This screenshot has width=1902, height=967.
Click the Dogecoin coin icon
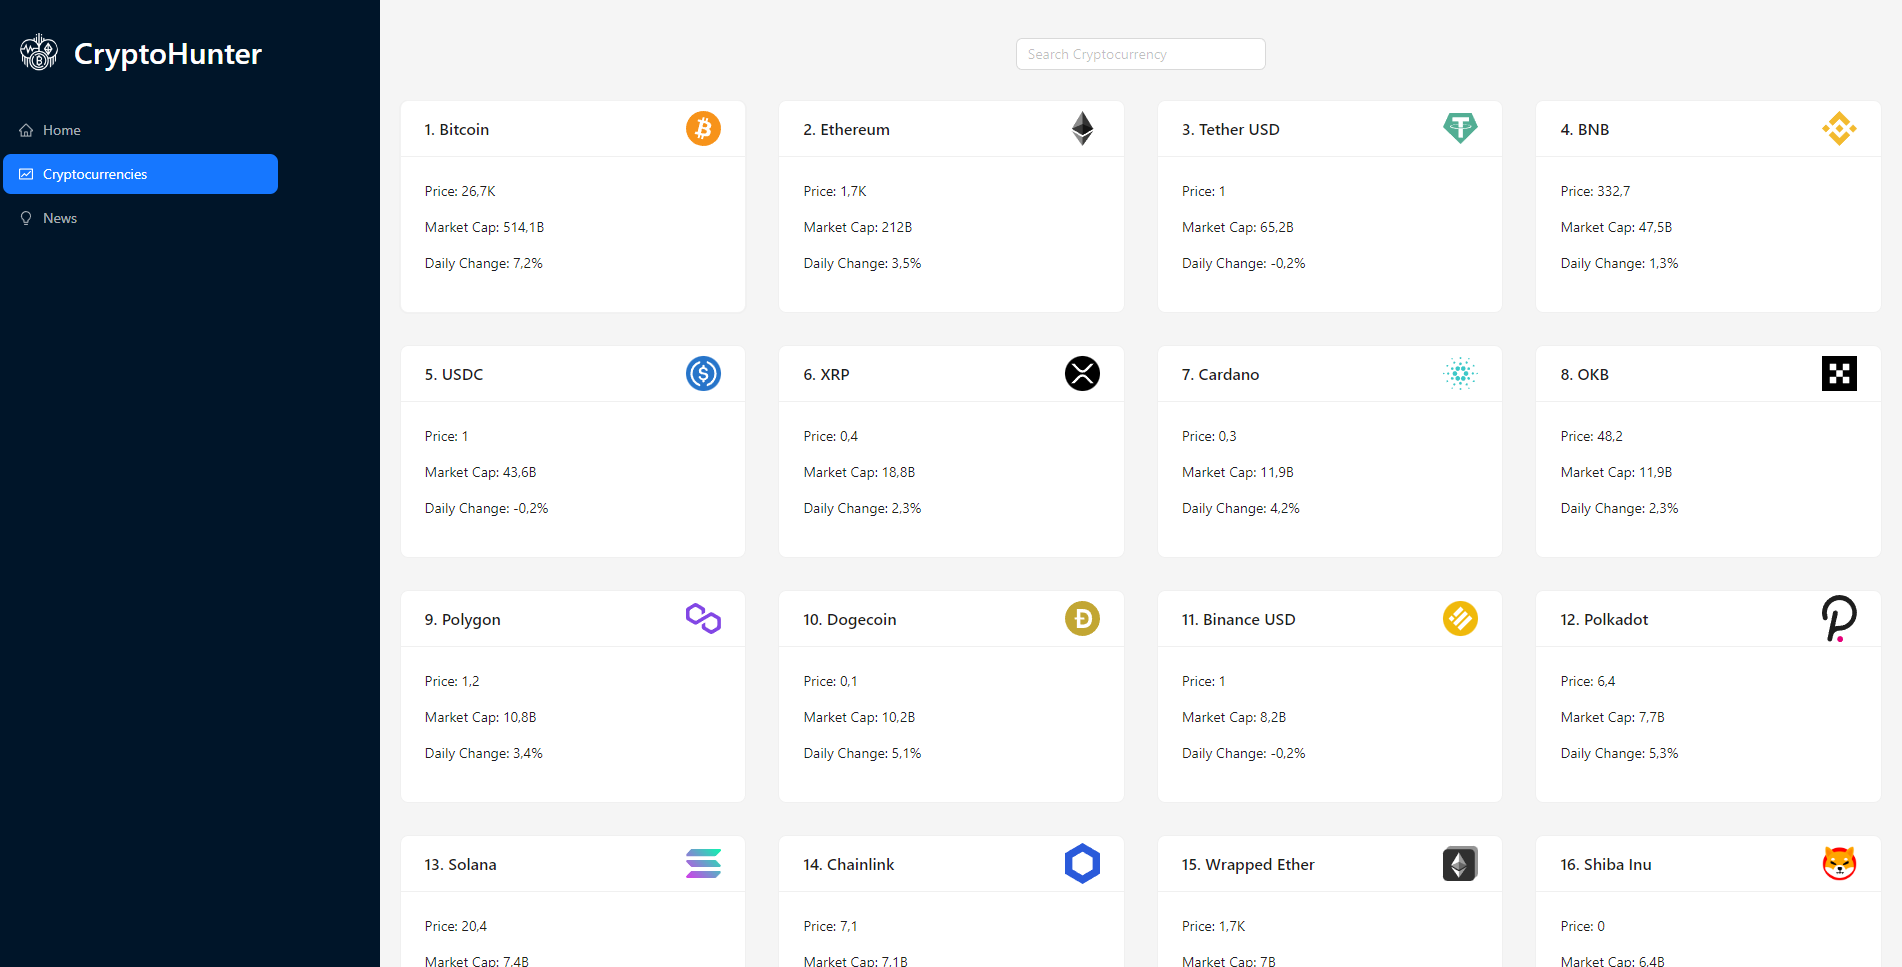click(1082, 618)
